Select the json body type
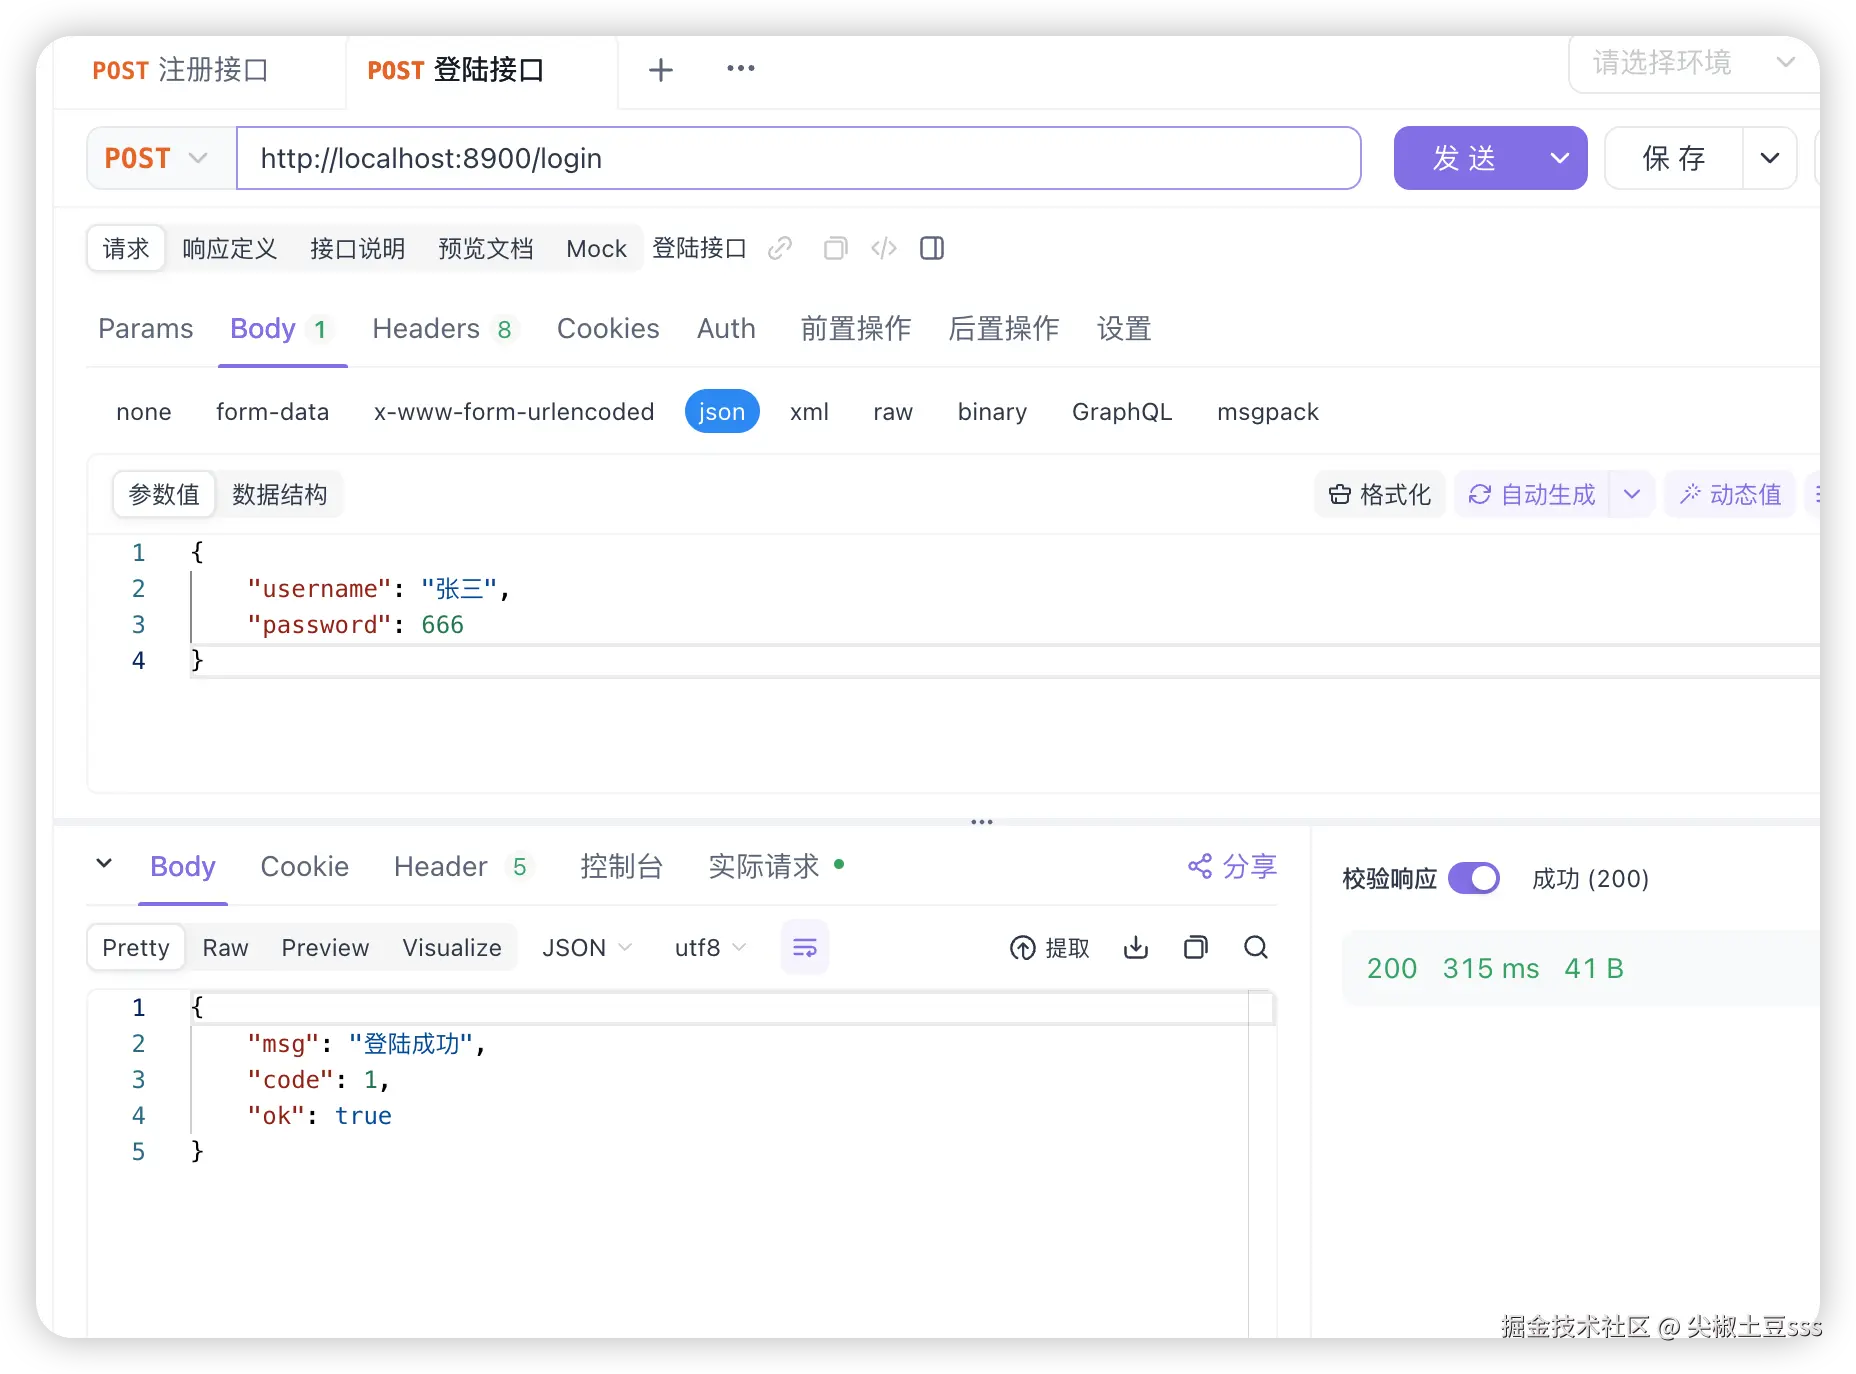The image size is (1856, 1374). [722, 412]
